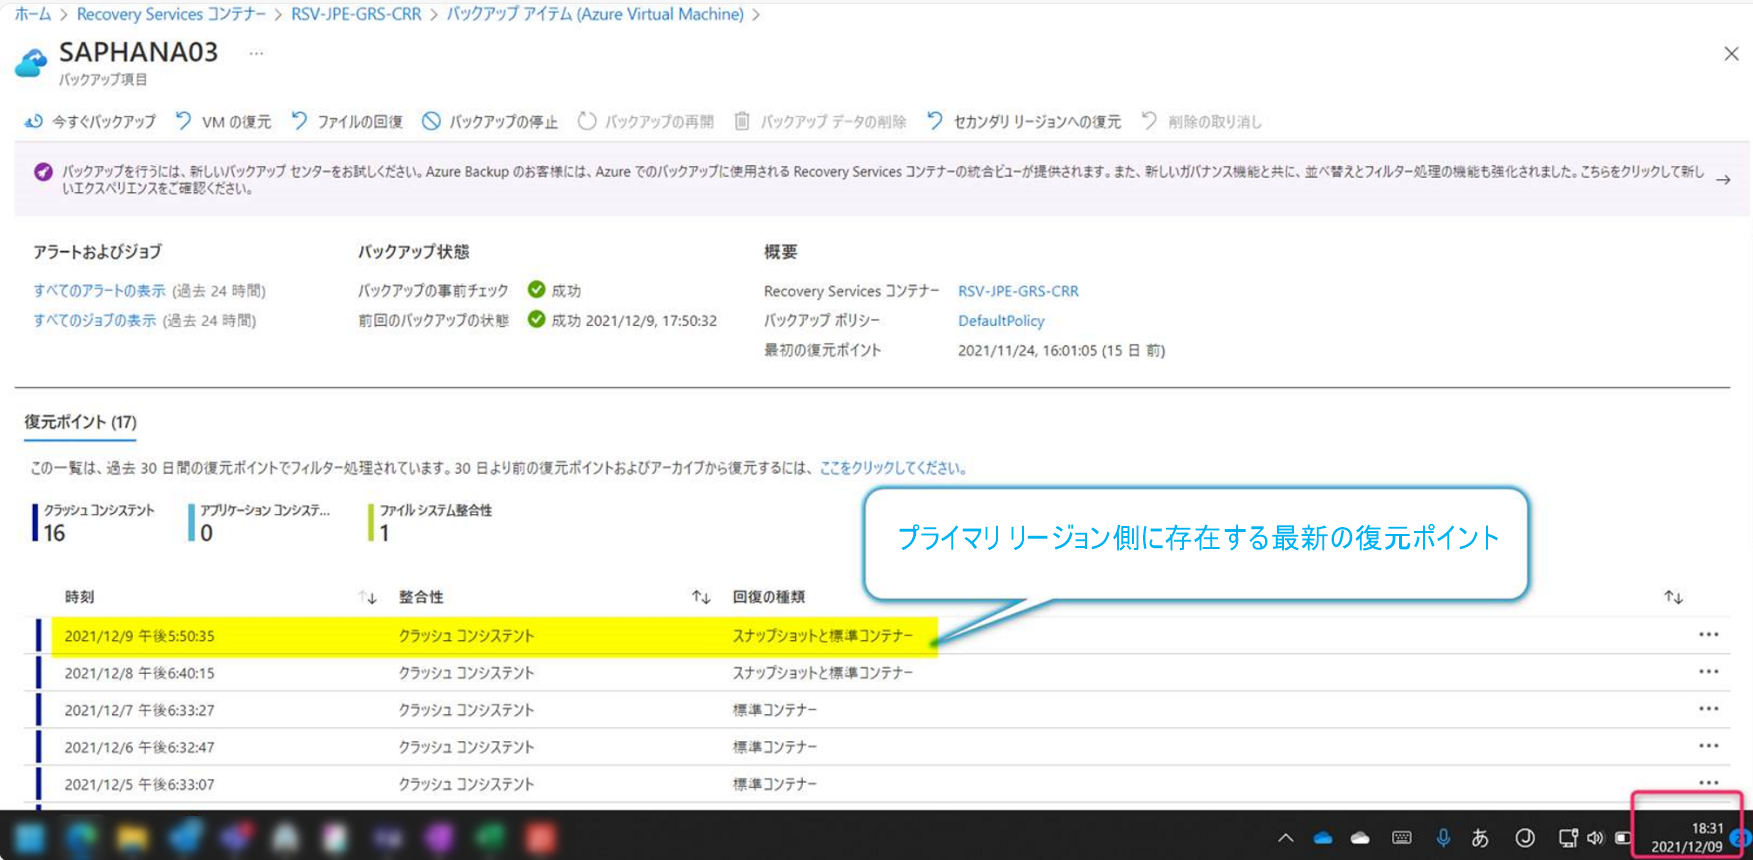
Task: Click すべてのジョブの表示 link
Action: (95, 321)
